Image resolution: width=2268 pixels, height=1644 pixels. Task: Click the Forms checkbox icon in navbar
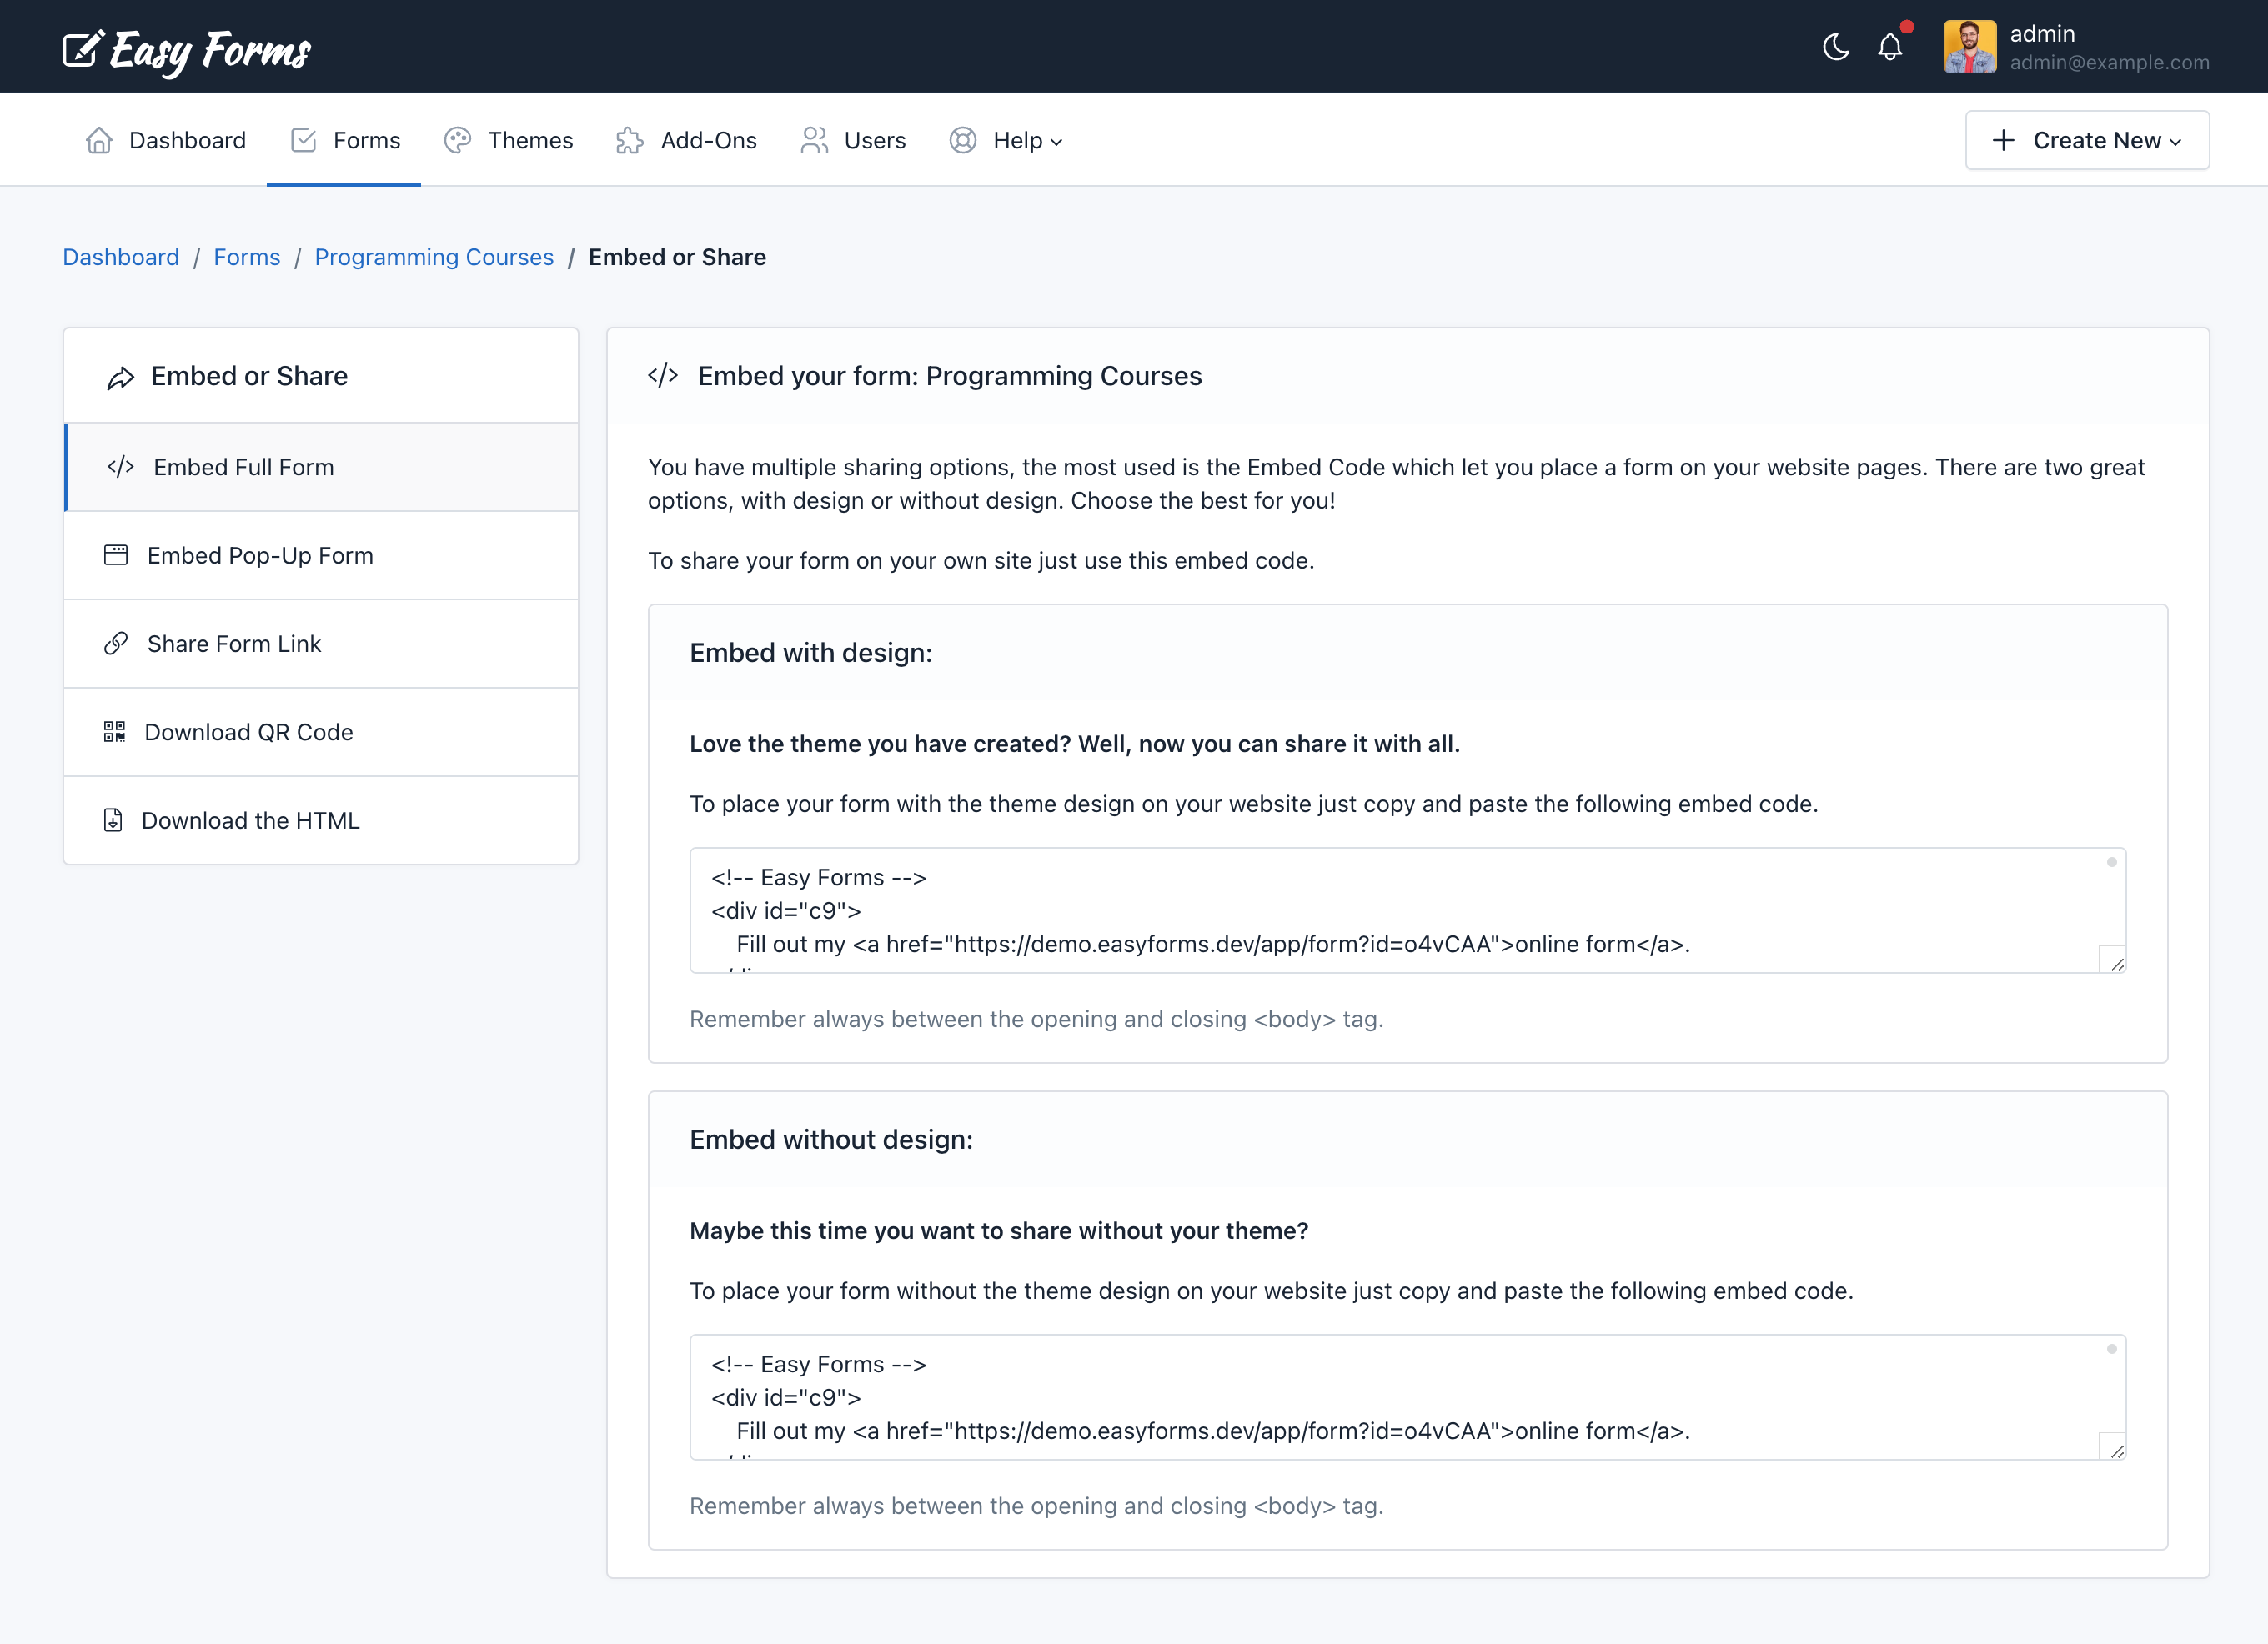(x=303, y=141)
